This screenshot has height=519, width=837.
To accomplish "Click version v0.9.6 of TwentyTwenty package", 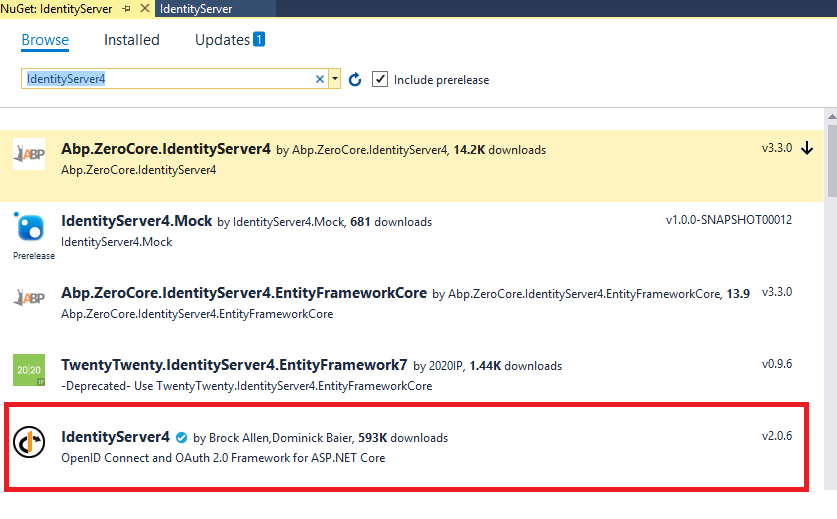I will (x=777, y=364).
